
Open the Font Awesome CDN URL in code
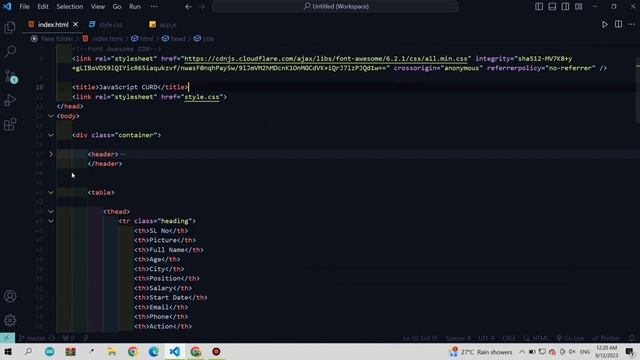point(326,59)
